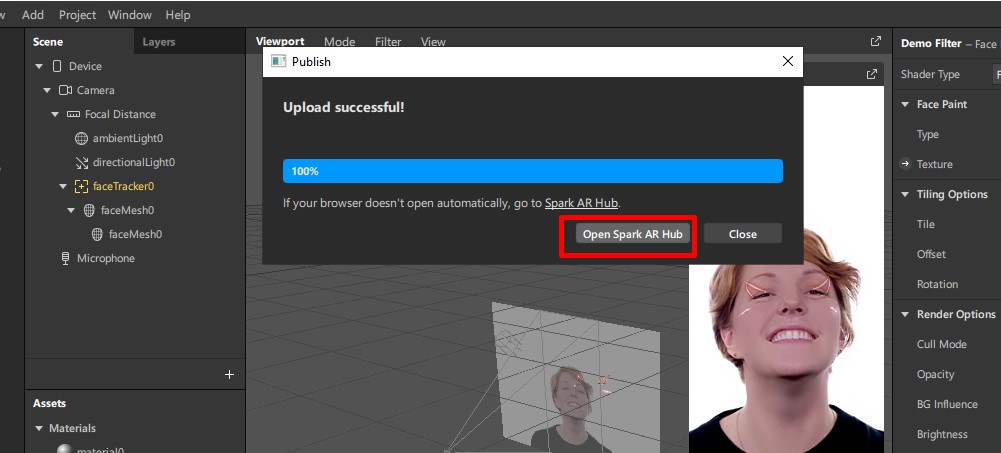
Task: Click the parent faceMesh0 mesh icon
Action: [89, 211]
